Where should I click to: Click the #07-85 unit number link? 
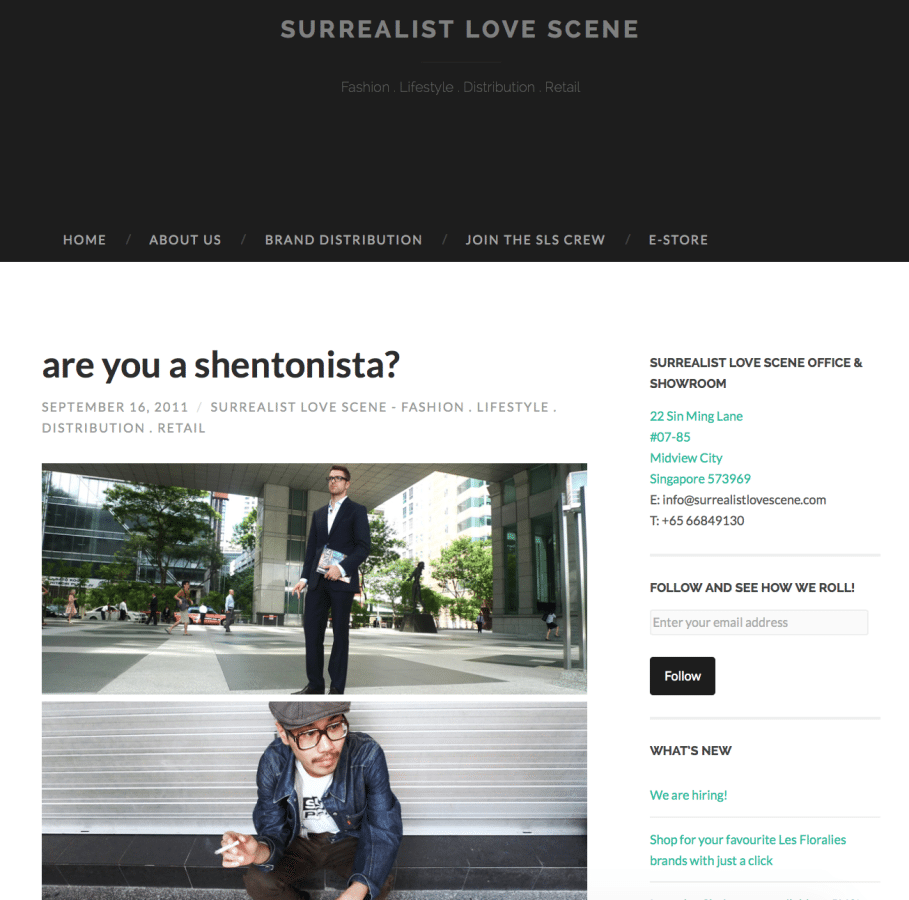[x=670, y=437]
